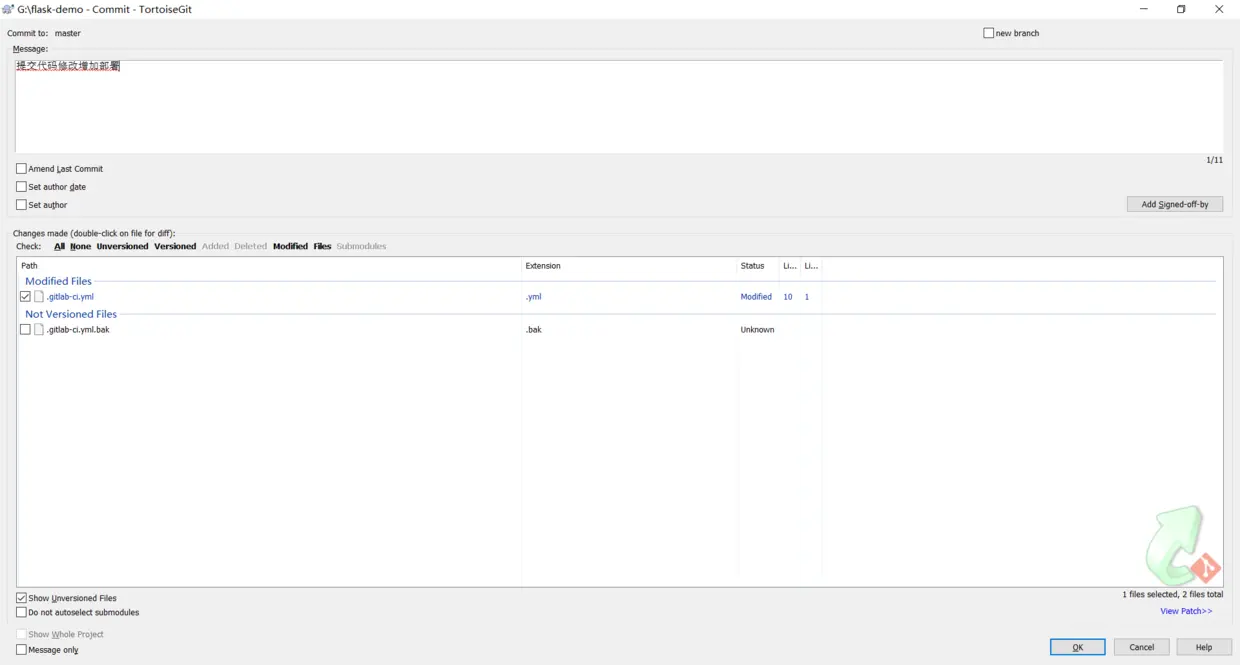1240x665 pixels.
Task: Enable Amend Last Commit option
Action: coord(21,169)
